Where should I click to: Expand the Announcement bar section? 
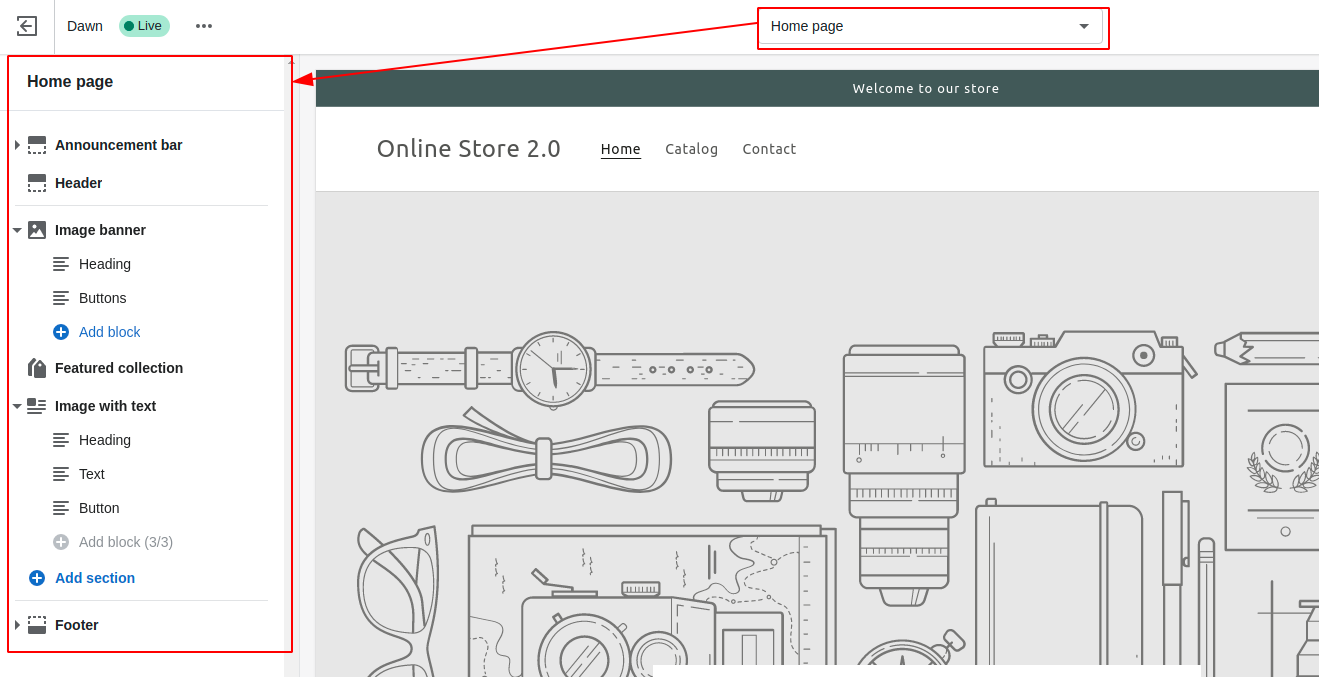pyautogui.click(x=17, y=145)
